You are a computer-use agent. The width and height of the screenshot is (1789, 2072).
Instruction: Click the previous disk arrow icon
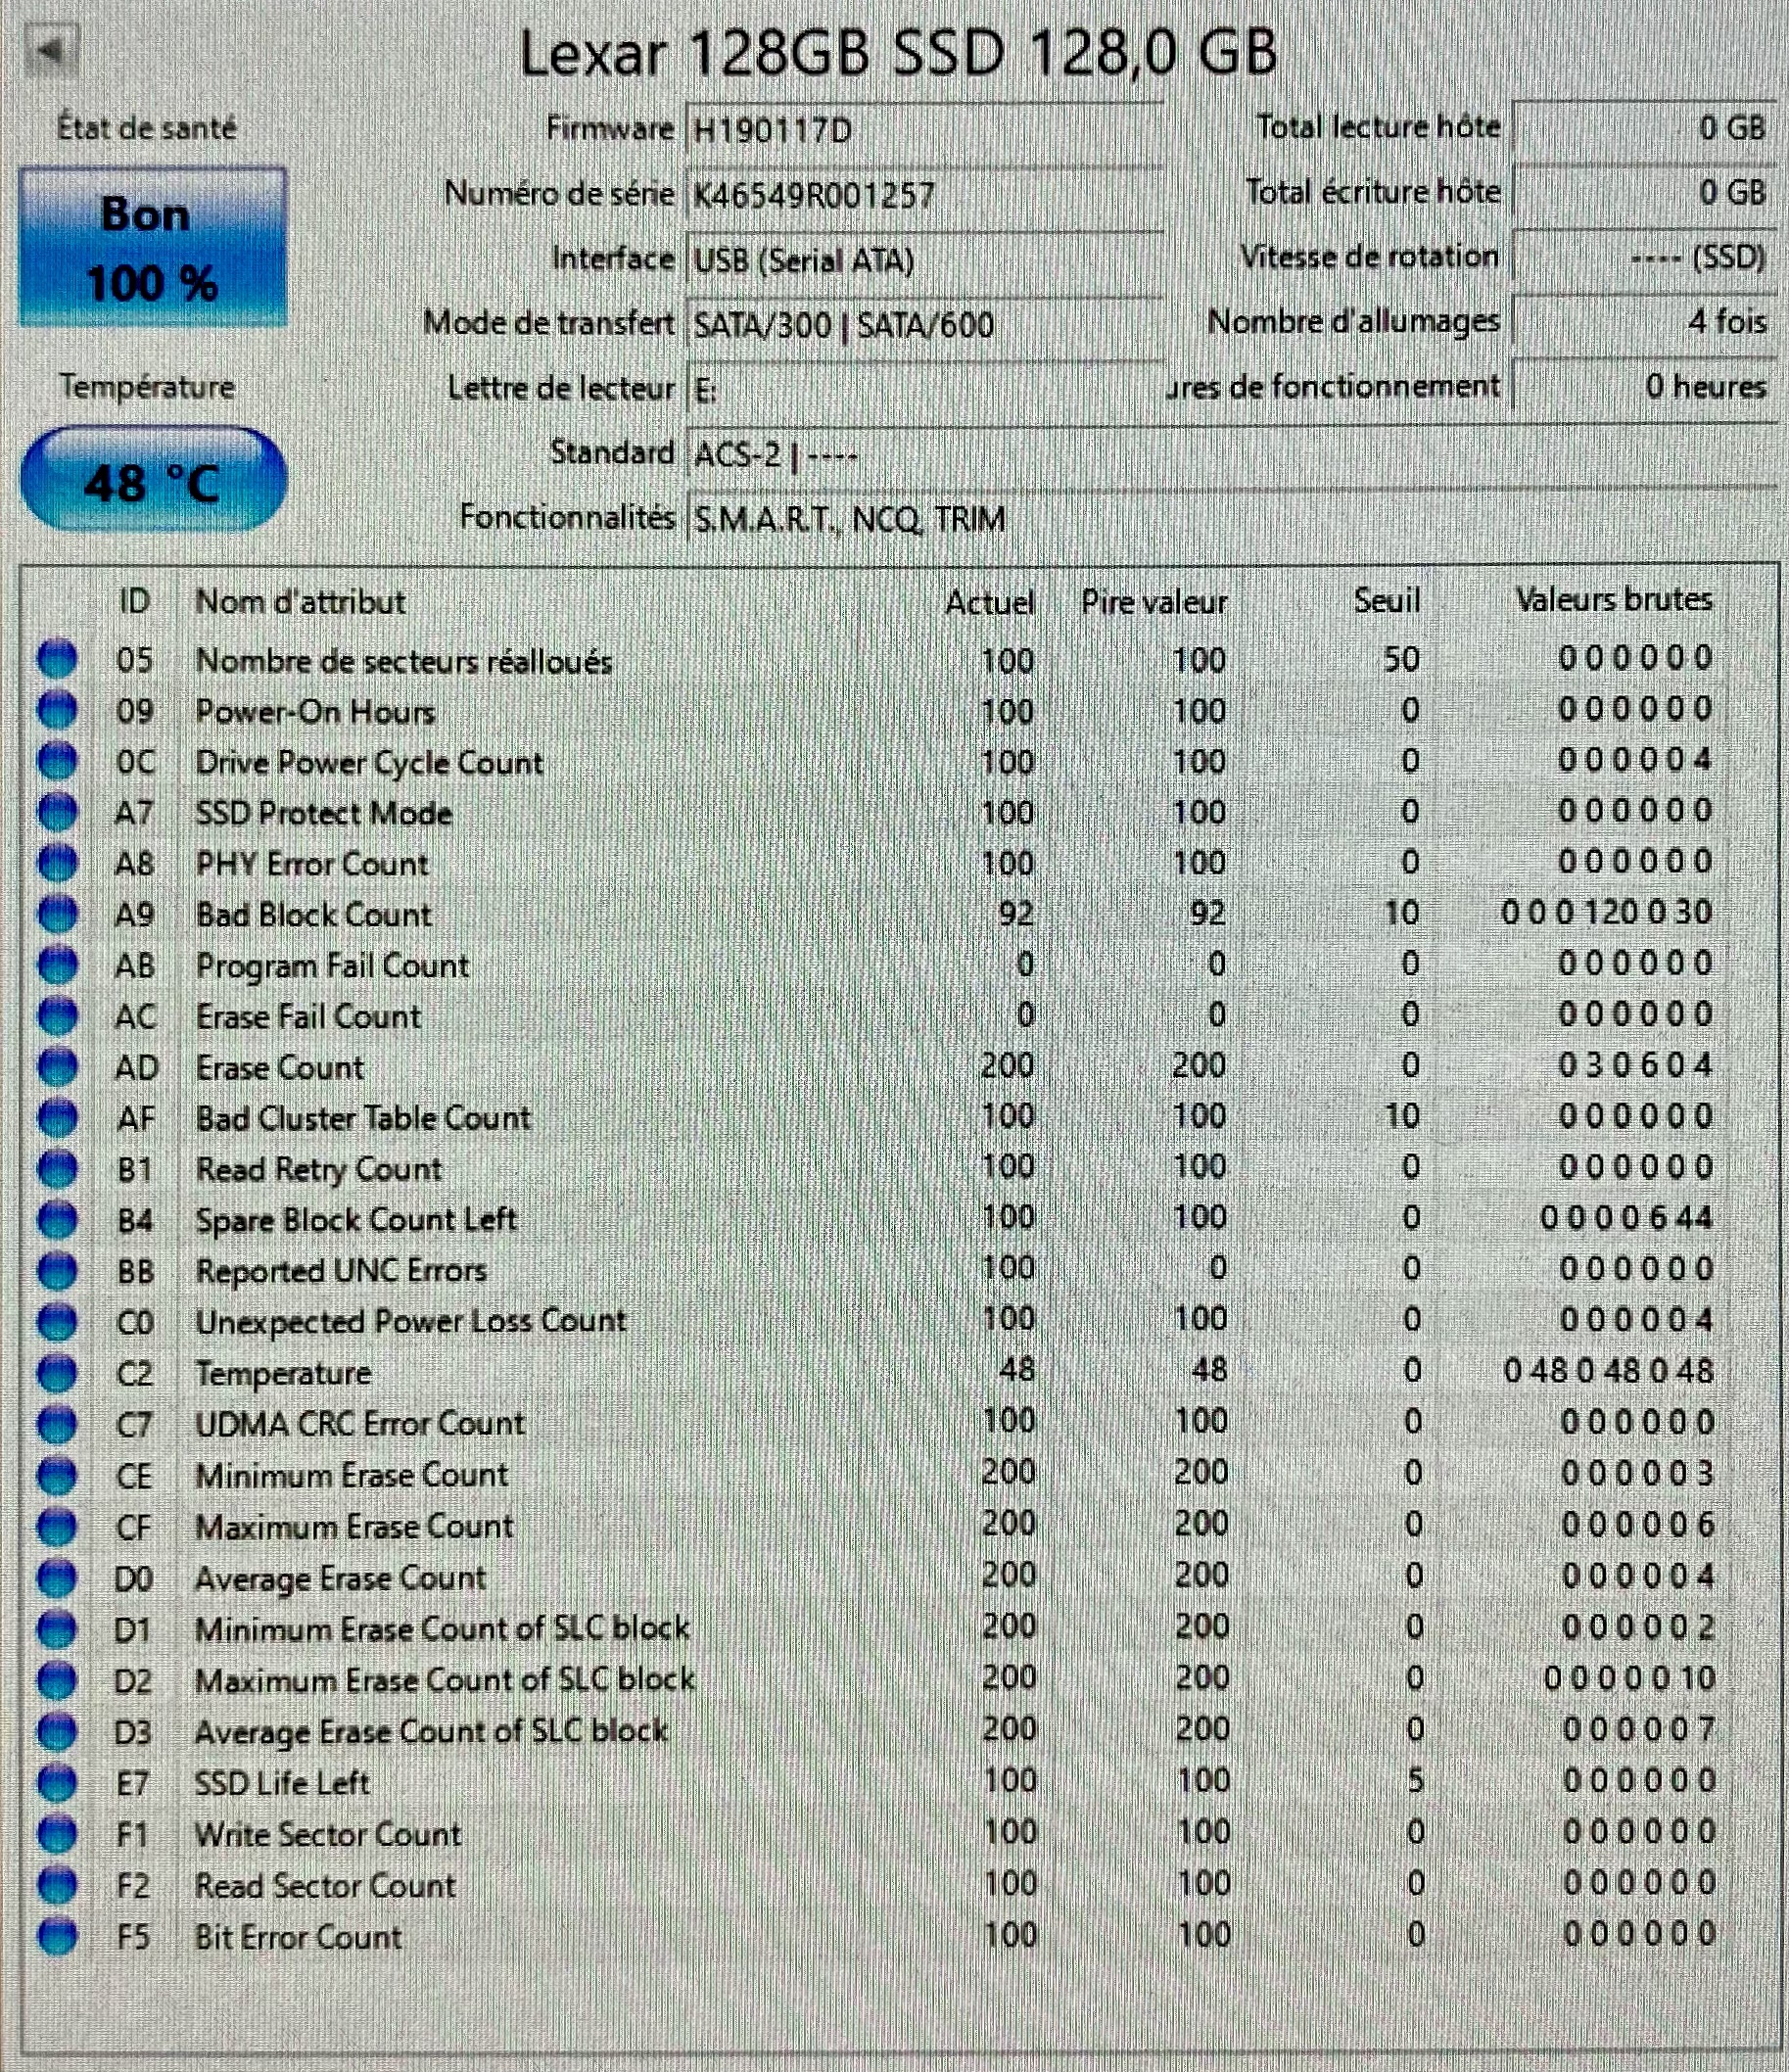(x=50, y=50)
